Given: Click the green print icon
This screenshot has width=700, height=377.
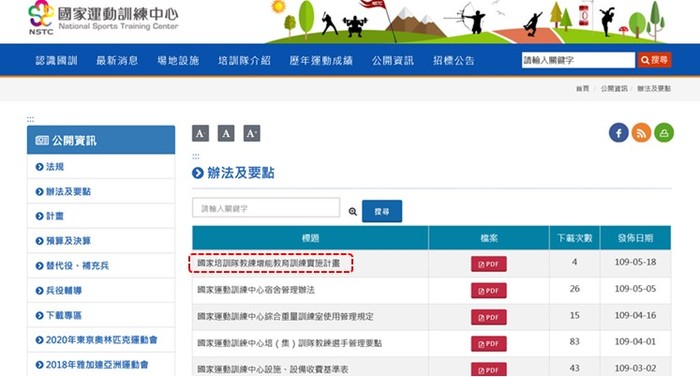Looking at the screenshot, I should (664, 133).
